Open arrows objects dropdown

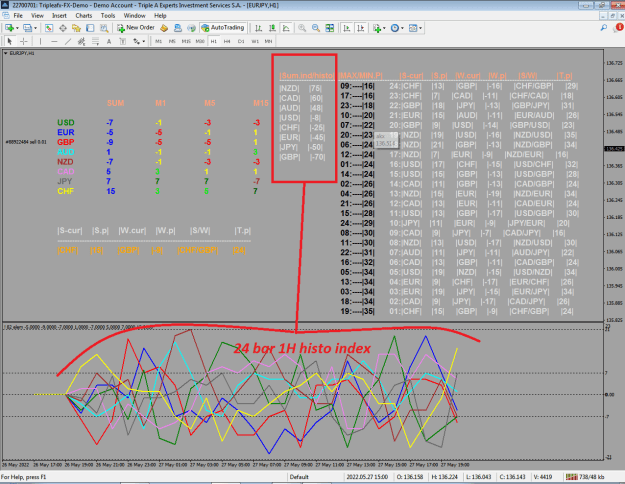pyautogui.click(x=139, y=41)
